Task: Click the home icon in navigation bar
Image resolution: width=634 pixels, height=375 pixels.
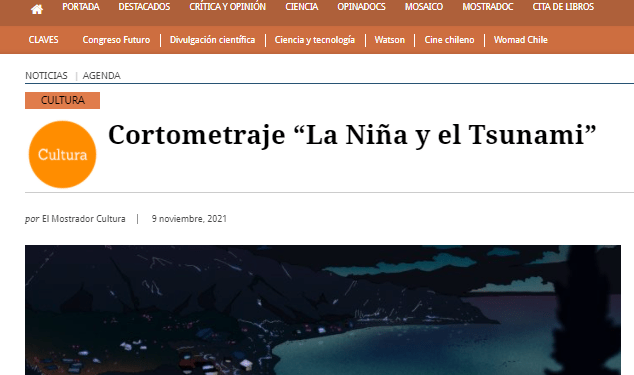Action: [x=37, y=9]
